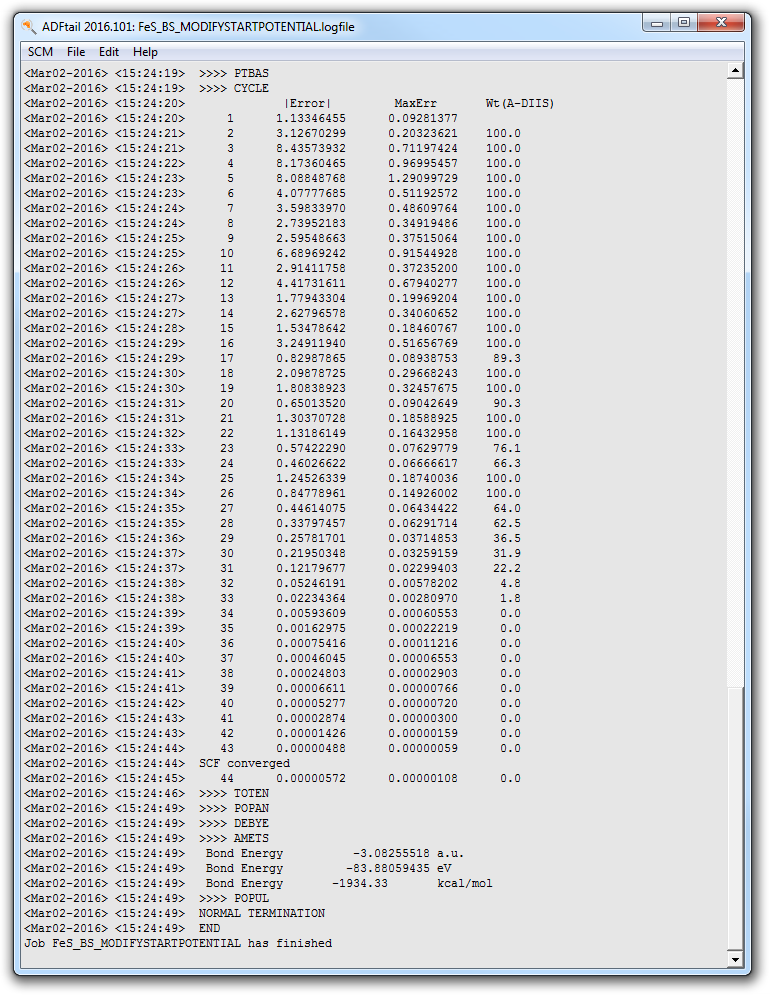This screenshot has height=995, width=770.
Task: Click error value 1.13346455 in cycle 1
Action: 311,118
